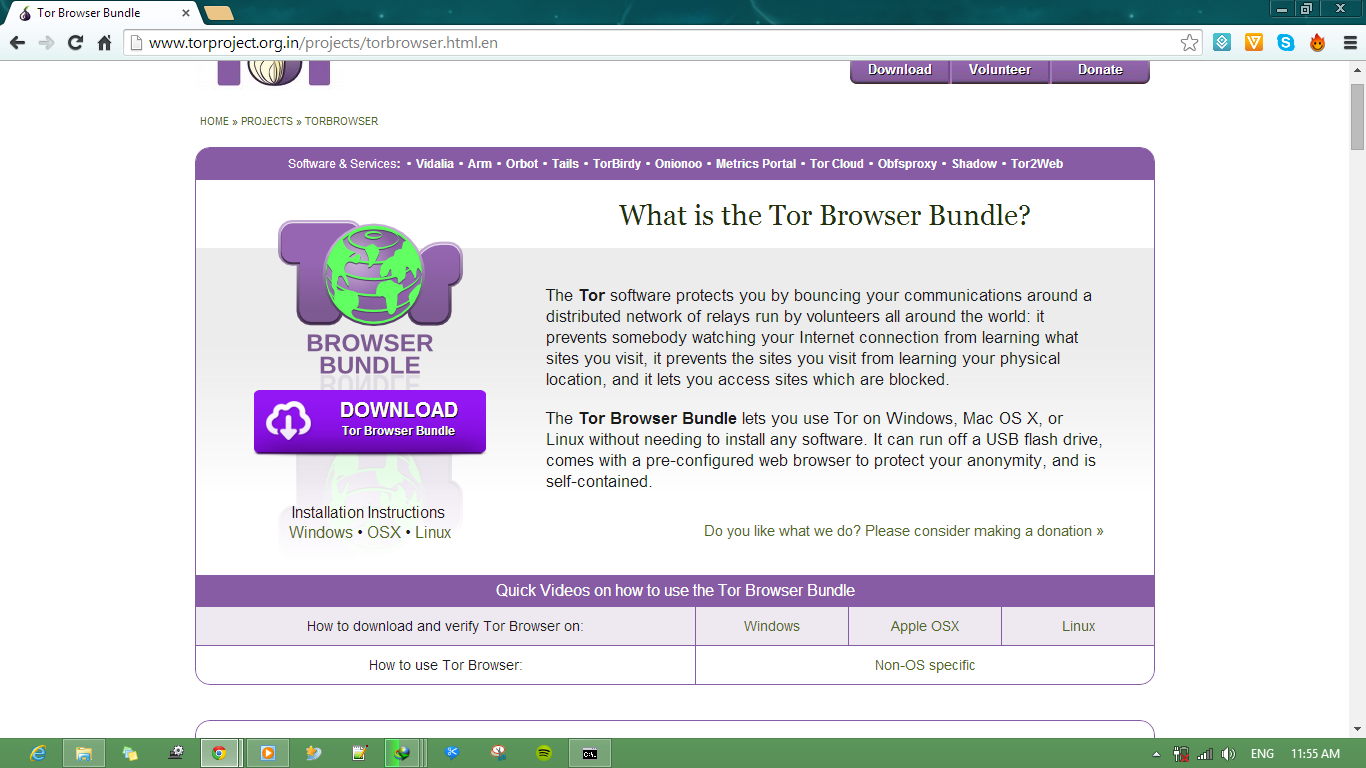1366x768 pixels.
Task: Open Onionoo in Software & Services bar
Action: (x=679, y=164)
